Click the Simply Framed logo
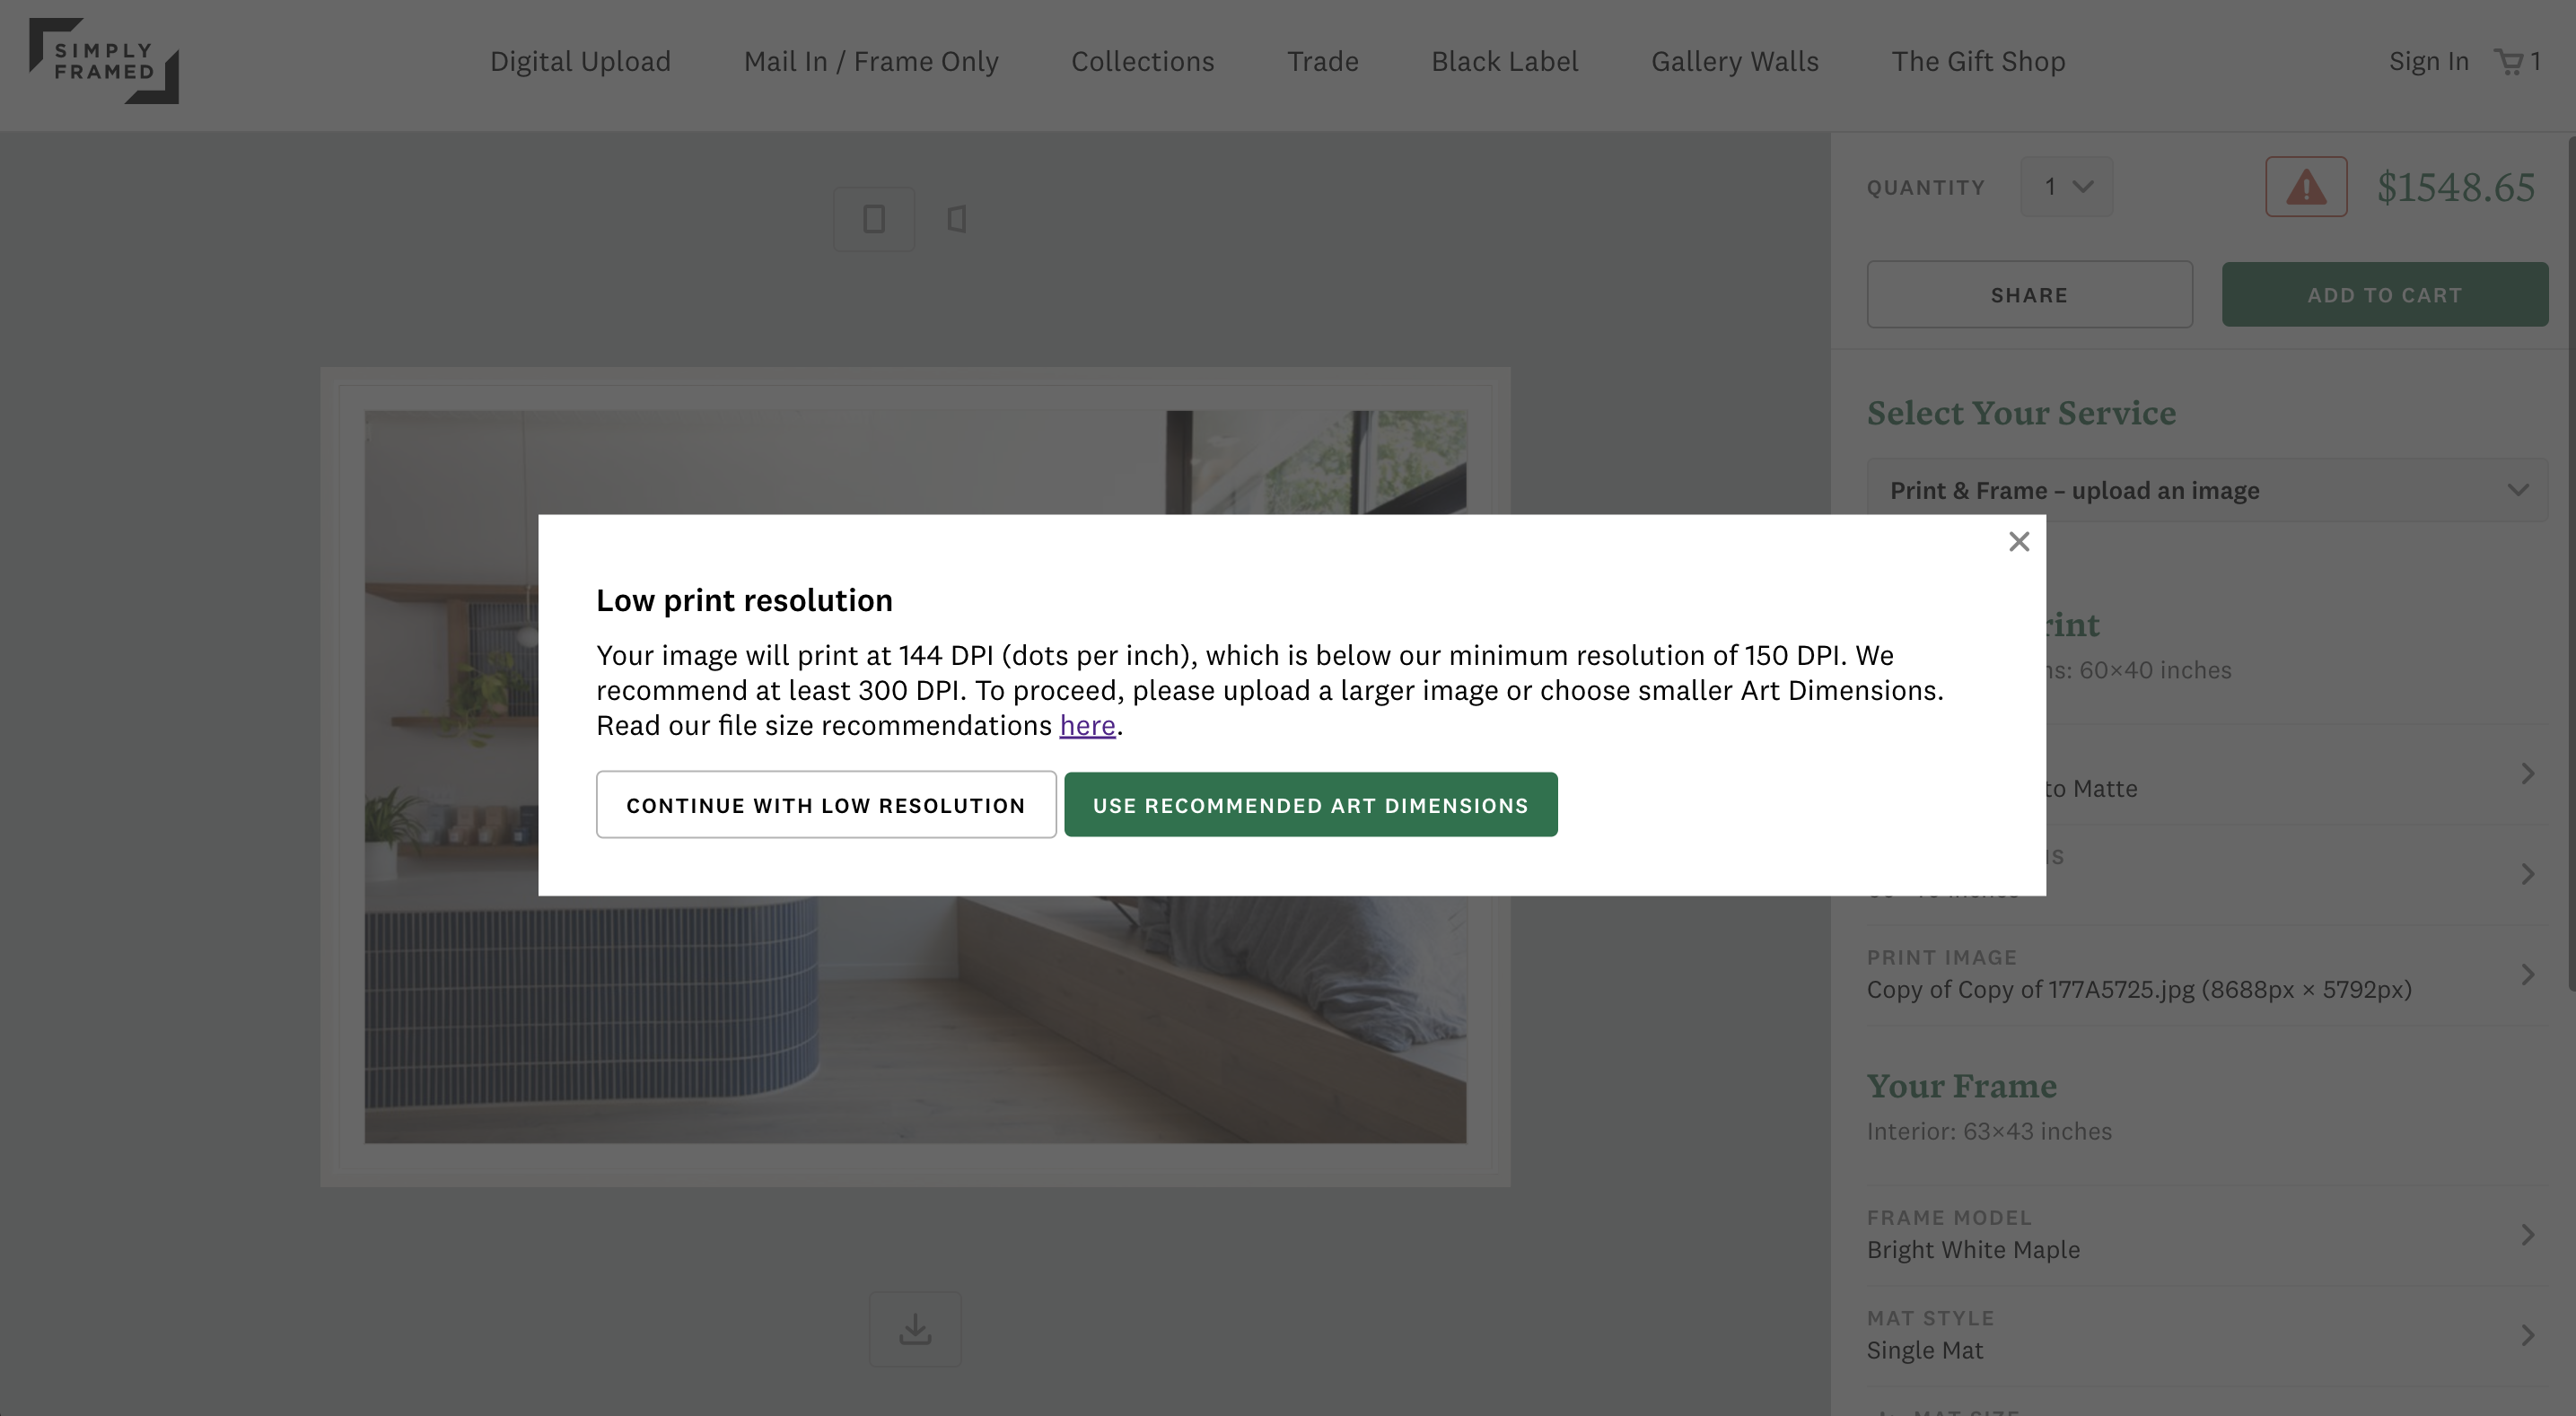The image size is (2576, 1416). pos(104,63)
